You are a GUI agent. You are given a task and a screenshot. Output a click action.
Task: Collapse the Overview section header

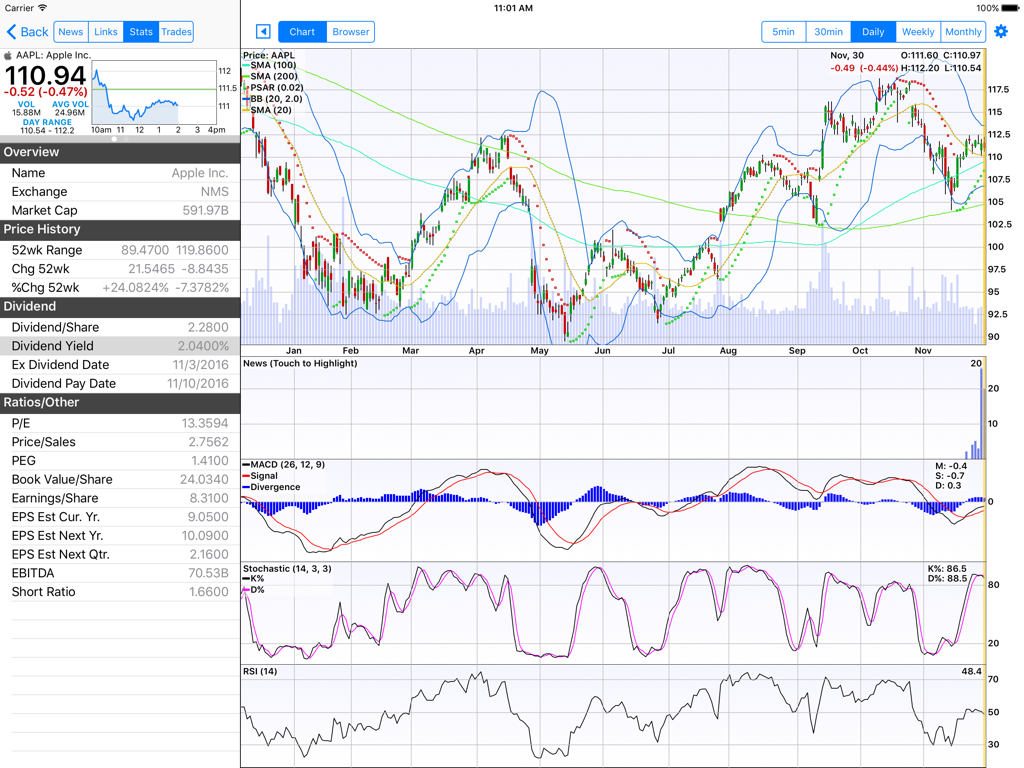click(120, 152)
